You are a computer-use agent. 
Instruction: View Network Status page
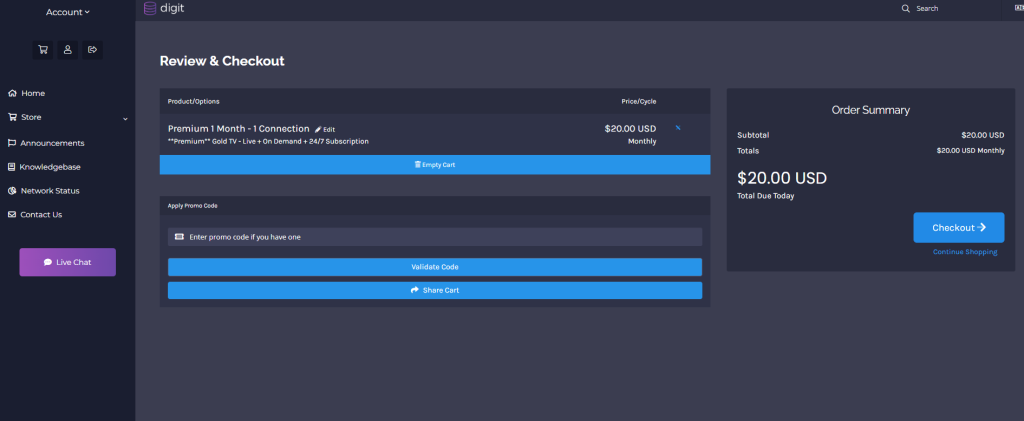[x=49, y=191]
